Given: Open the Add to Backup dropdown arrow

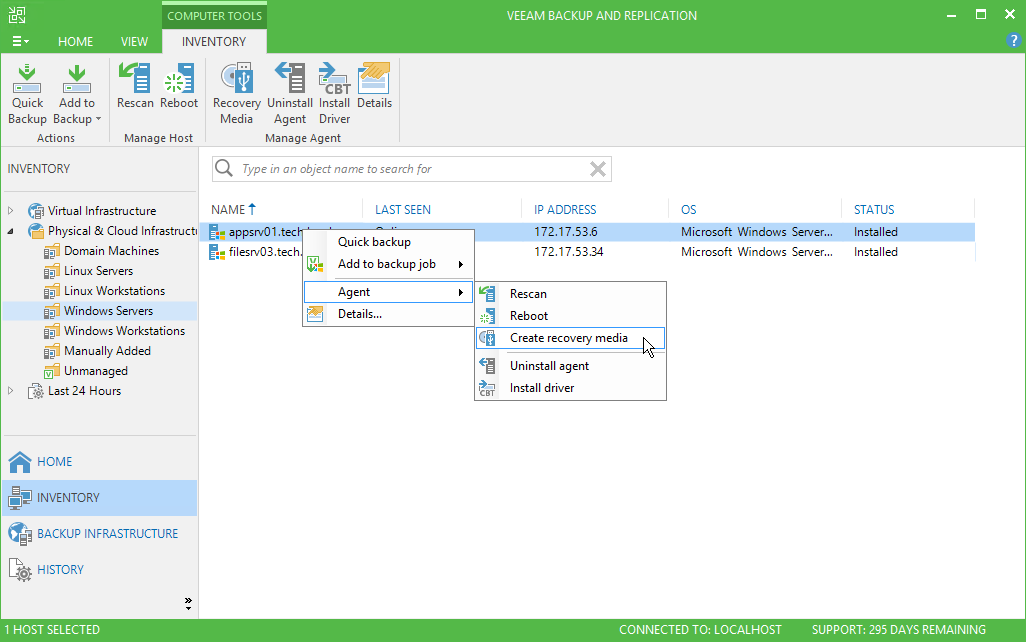Looking at the screenshot, I should coord(98,119).
